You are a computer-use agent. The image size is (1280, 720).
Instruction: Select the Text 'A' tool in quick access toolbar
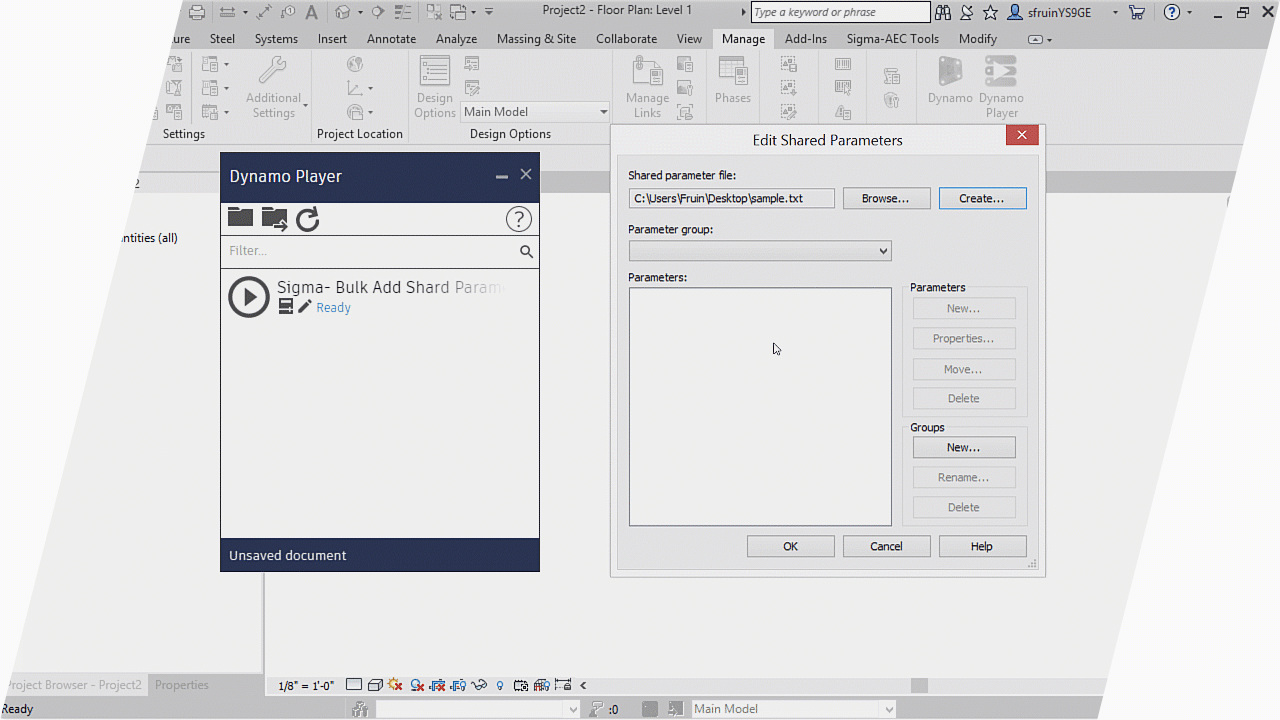coord(311,12)
